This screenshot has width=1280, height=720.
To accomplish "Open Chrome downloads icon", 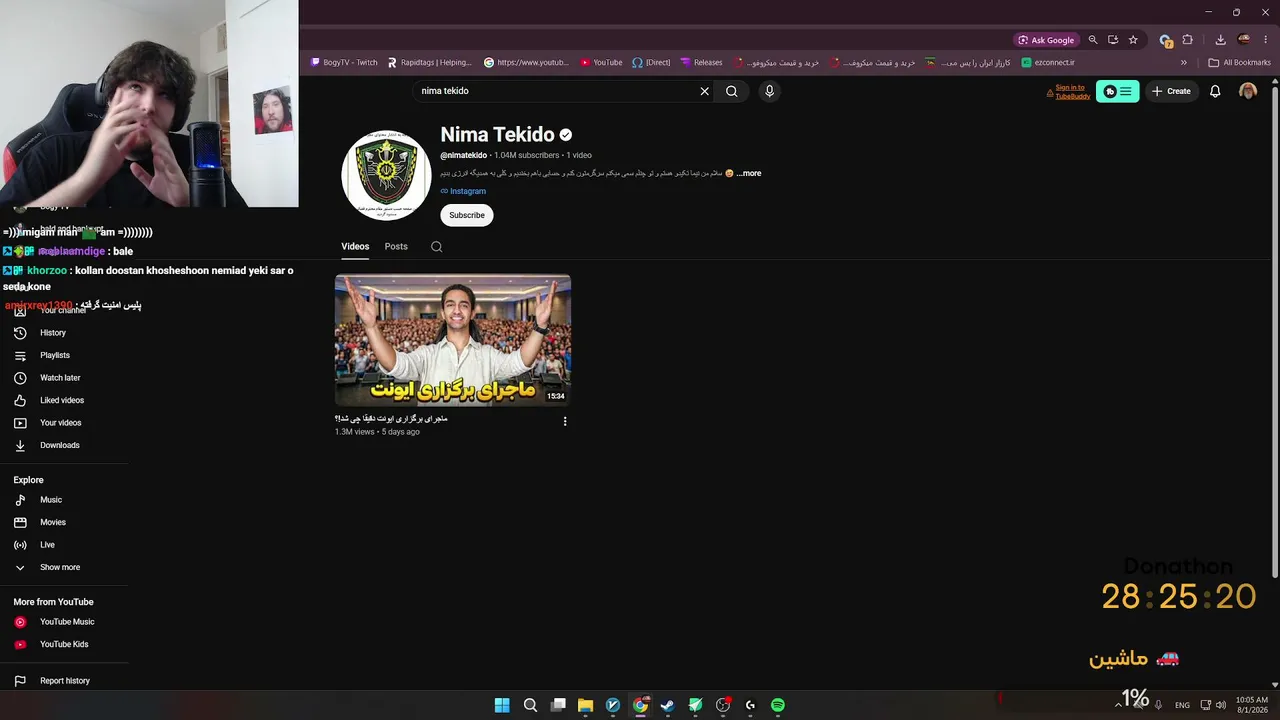I will click(1220, 40).
